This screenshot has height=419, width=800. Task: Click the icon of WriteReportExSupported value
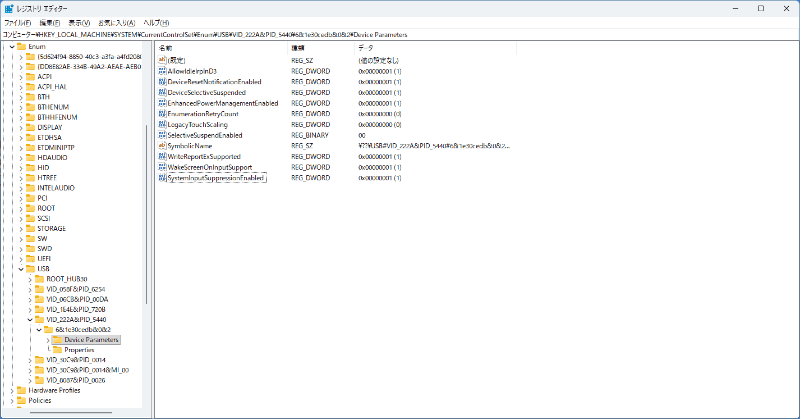point(162,157)
